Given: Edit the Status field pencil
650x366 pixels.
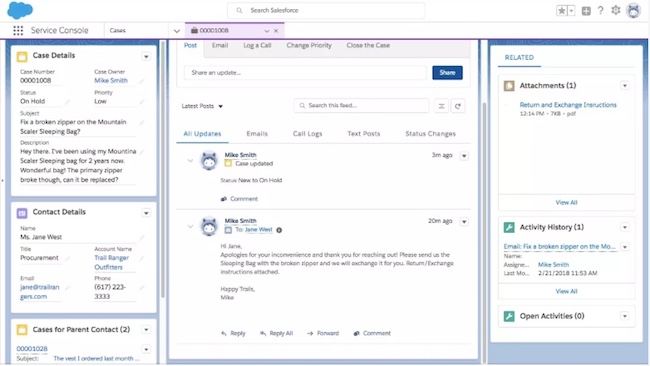Looking at the screenshot, I should pos(68,102).
